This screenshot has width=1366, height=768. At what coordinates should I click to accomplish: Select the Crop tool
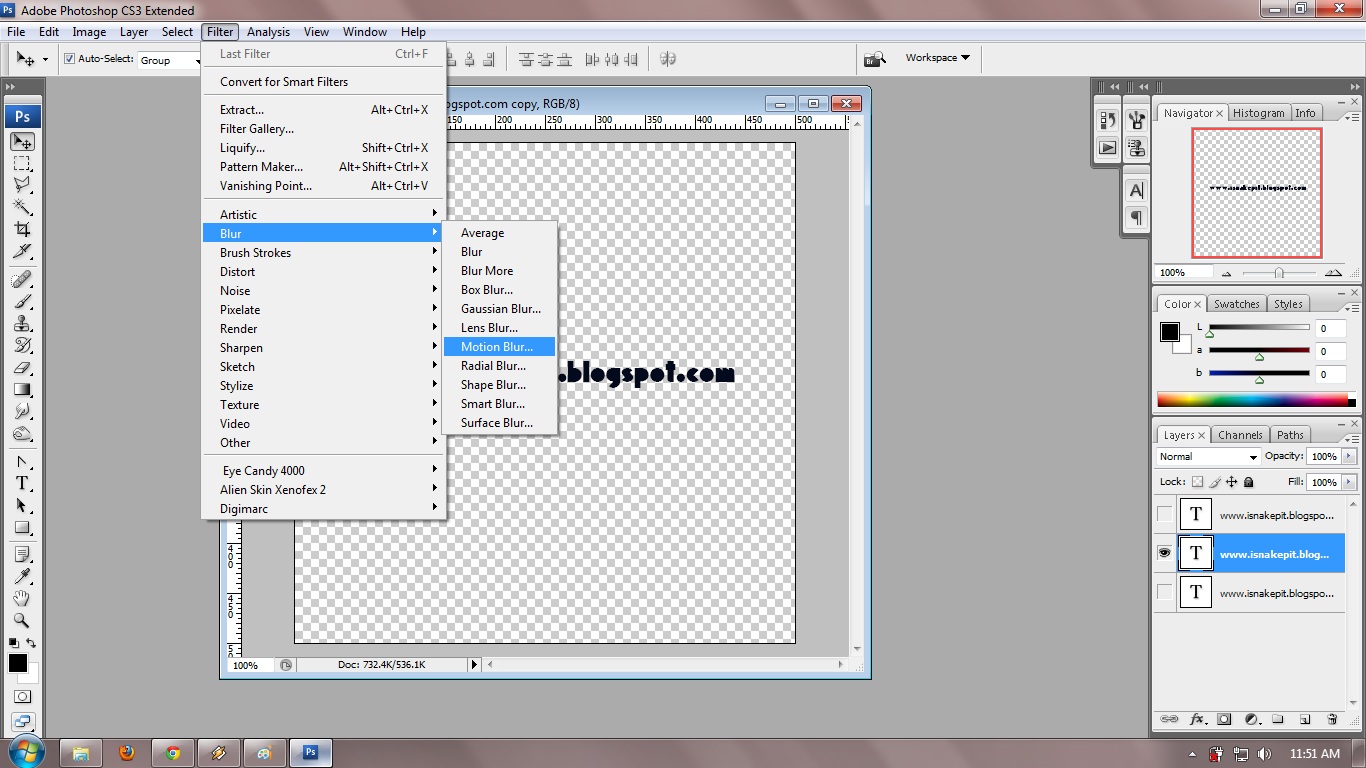point(22,230)
